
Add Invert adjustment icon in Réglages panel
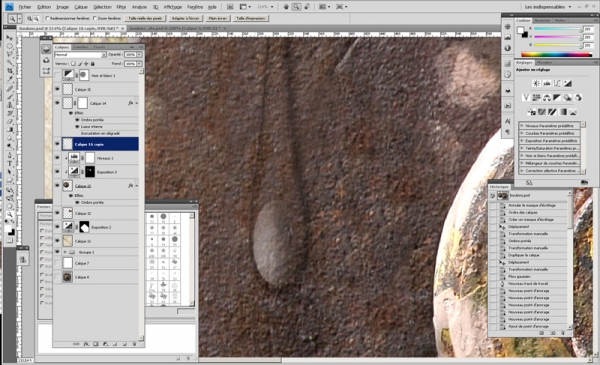pyautogui.click(x=532, y=112)
